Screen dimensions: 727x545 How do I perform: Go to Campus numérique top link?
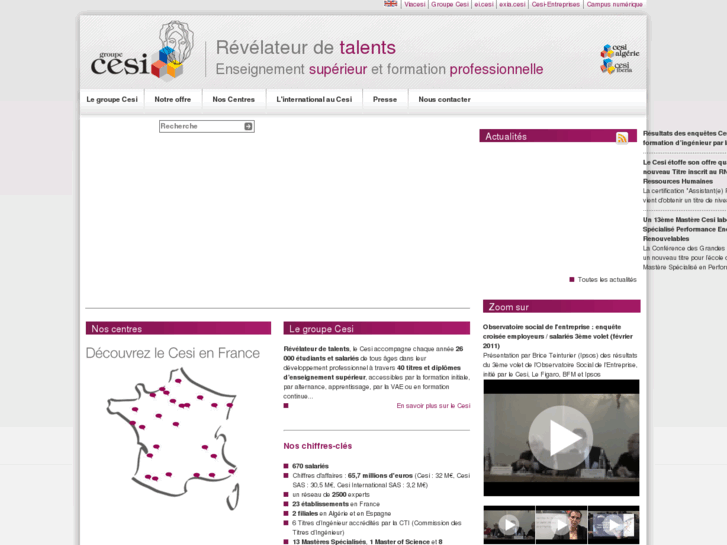pyautogui.click(x=614, y=4)
